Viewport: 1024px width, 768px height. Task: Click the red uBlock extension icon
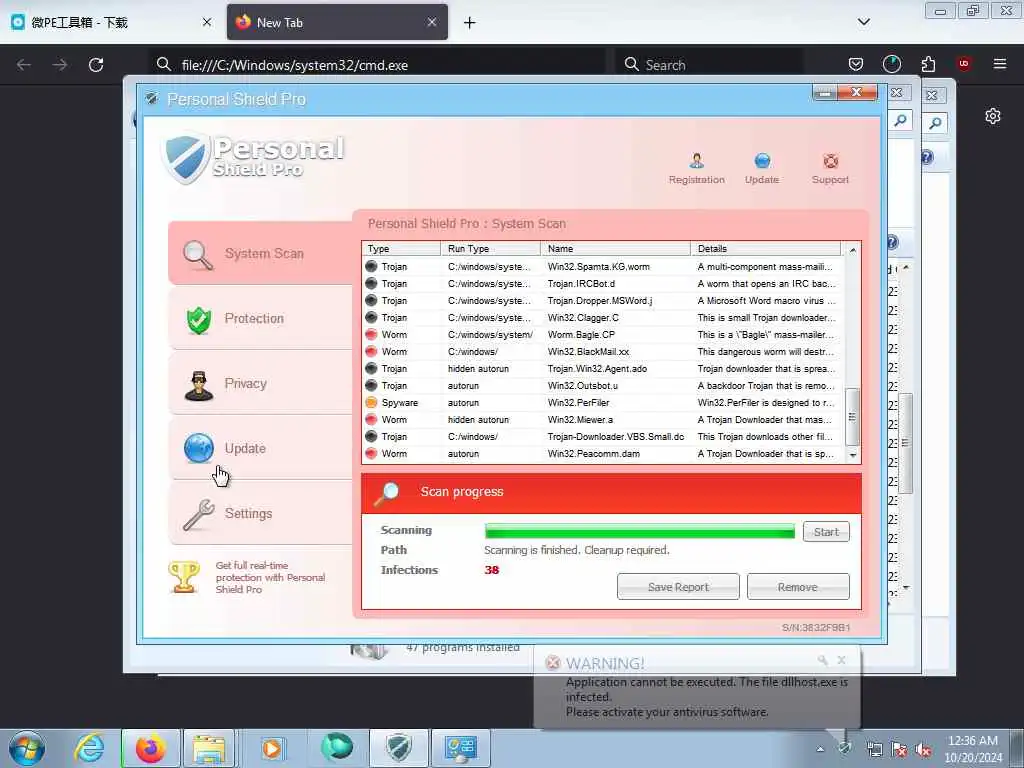964,63
